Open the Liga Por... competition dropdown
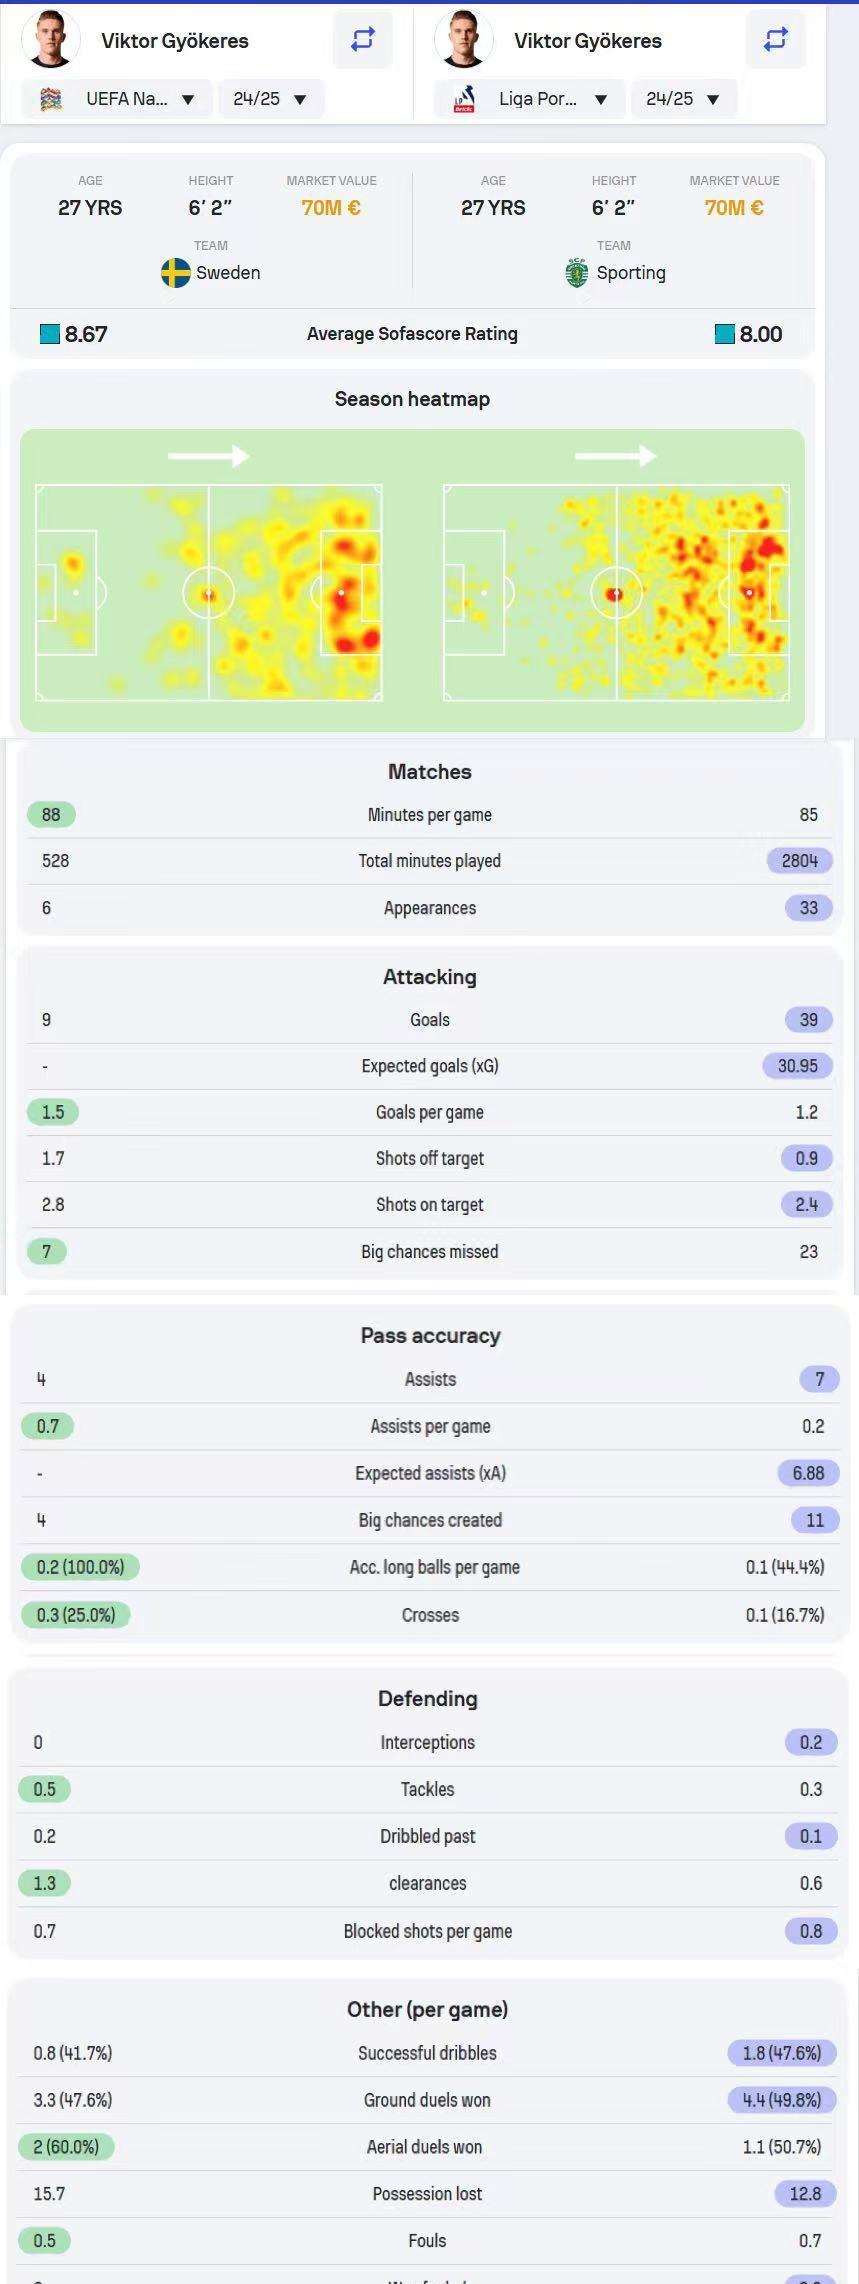The width and height of the screenshot is (859, 2284). (530, 99)
